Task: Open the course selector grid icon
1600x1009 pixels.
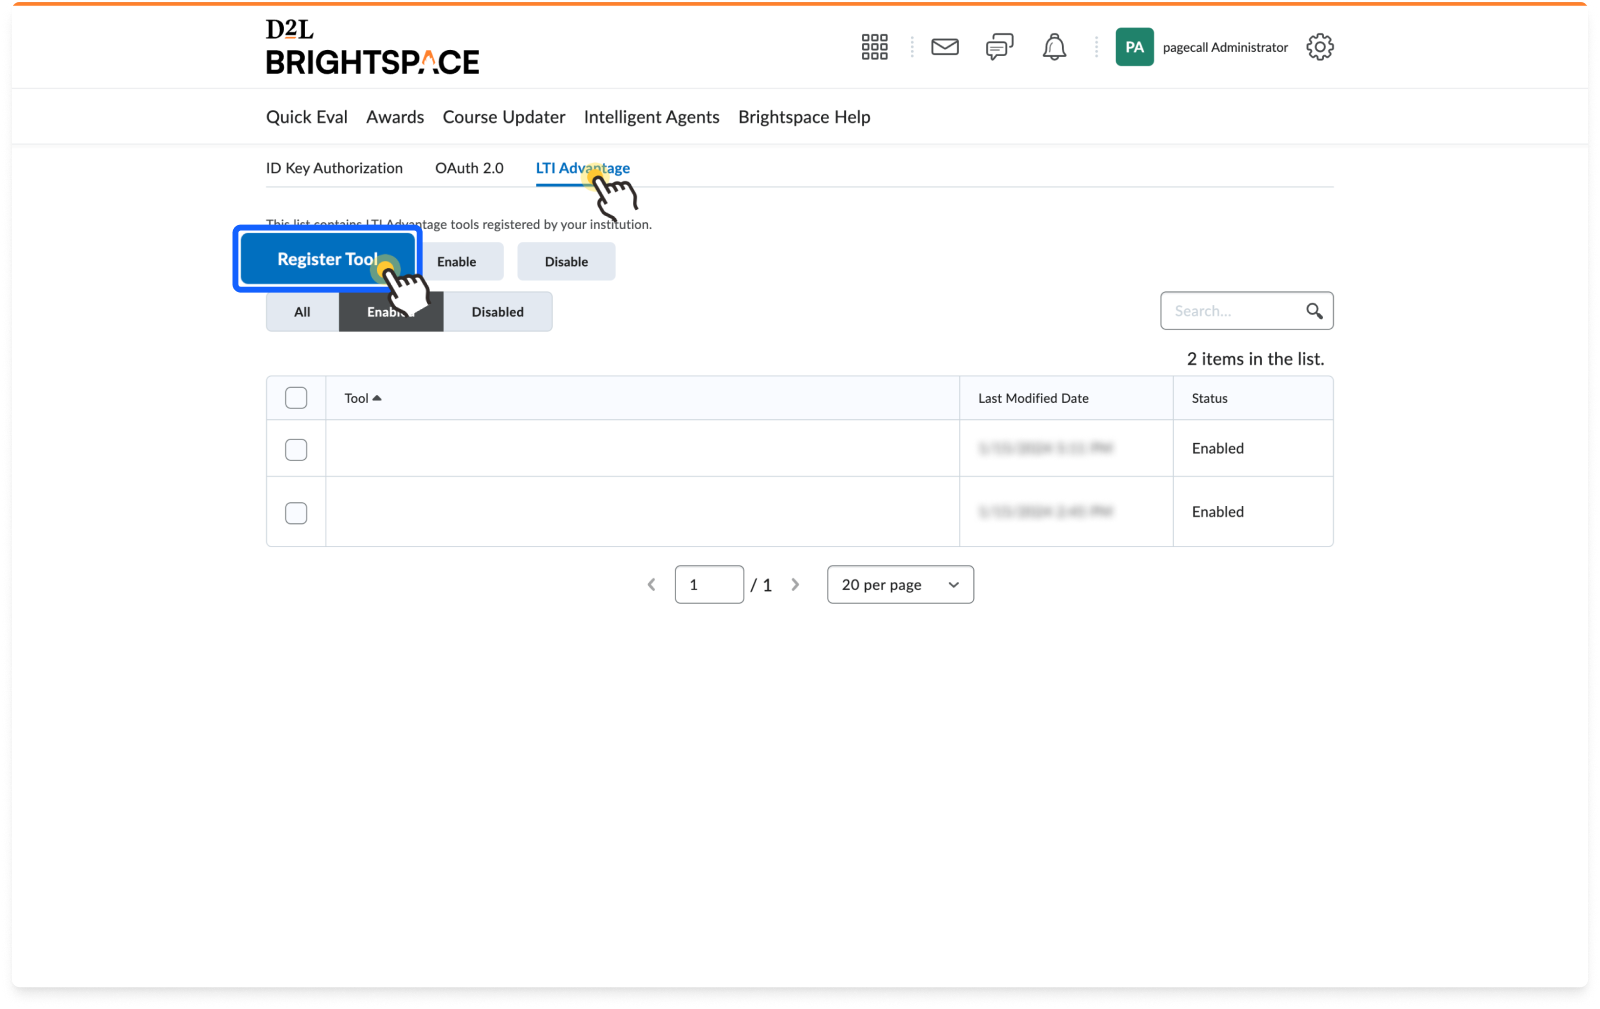Action: coord(874,47)
